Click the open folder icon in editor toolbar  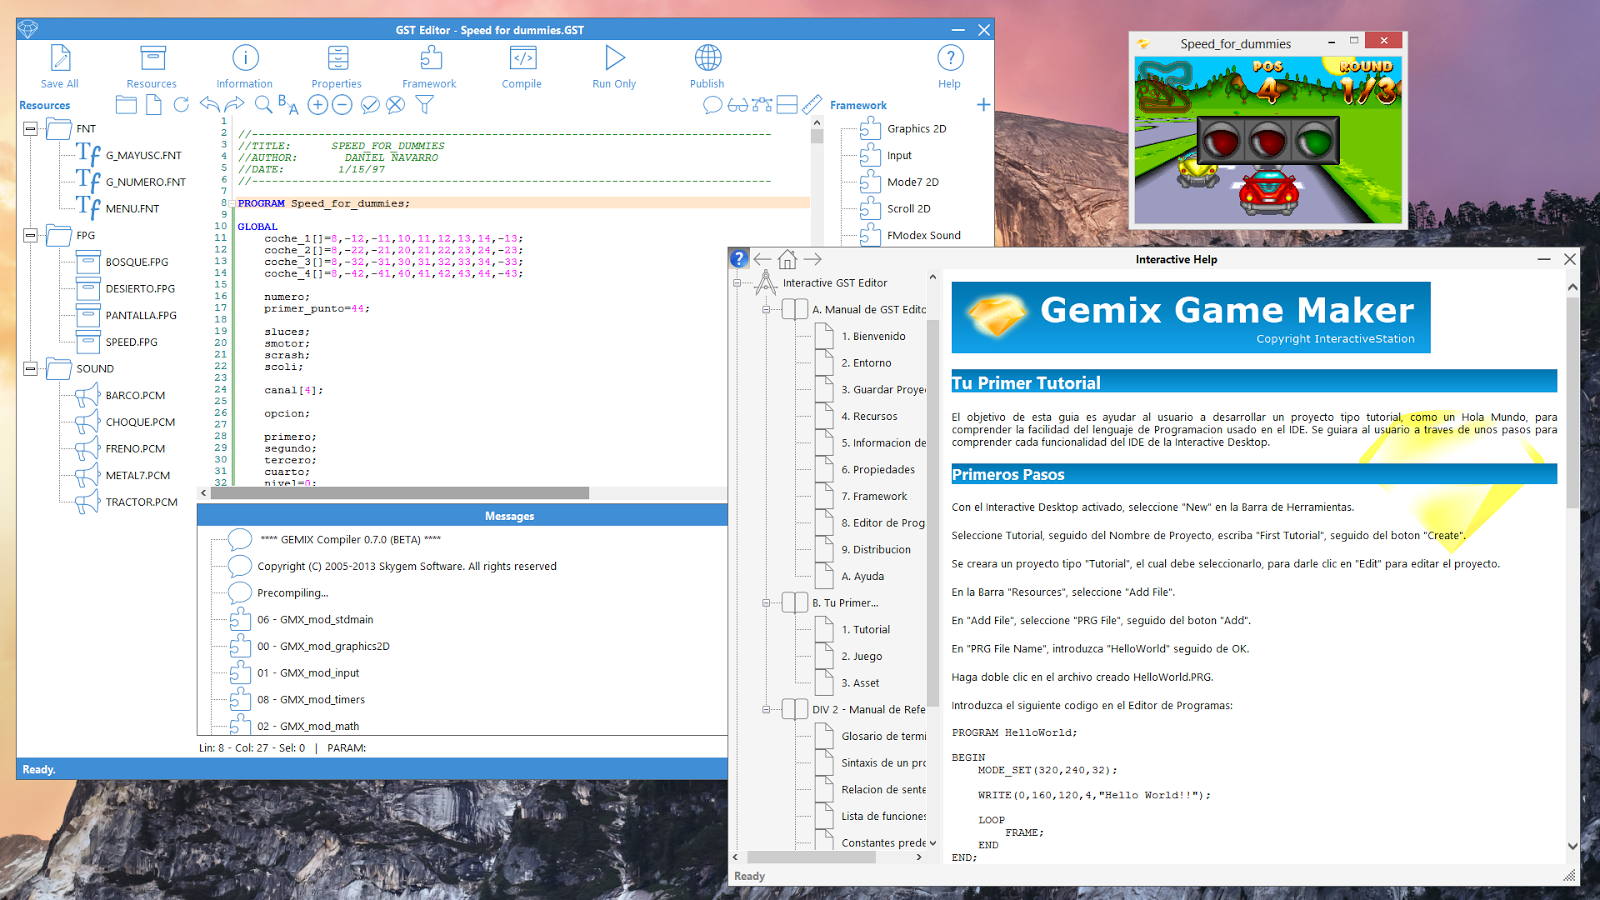(127, 104)
